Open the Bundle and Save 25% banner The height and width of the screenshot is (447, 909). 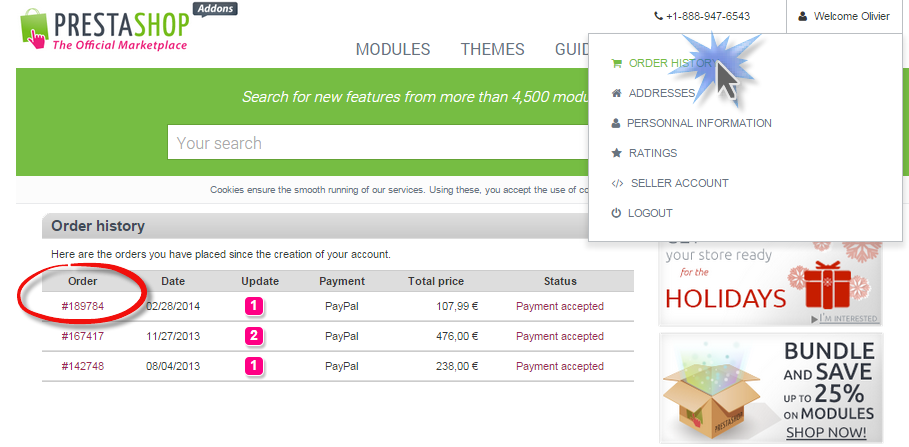770,388
